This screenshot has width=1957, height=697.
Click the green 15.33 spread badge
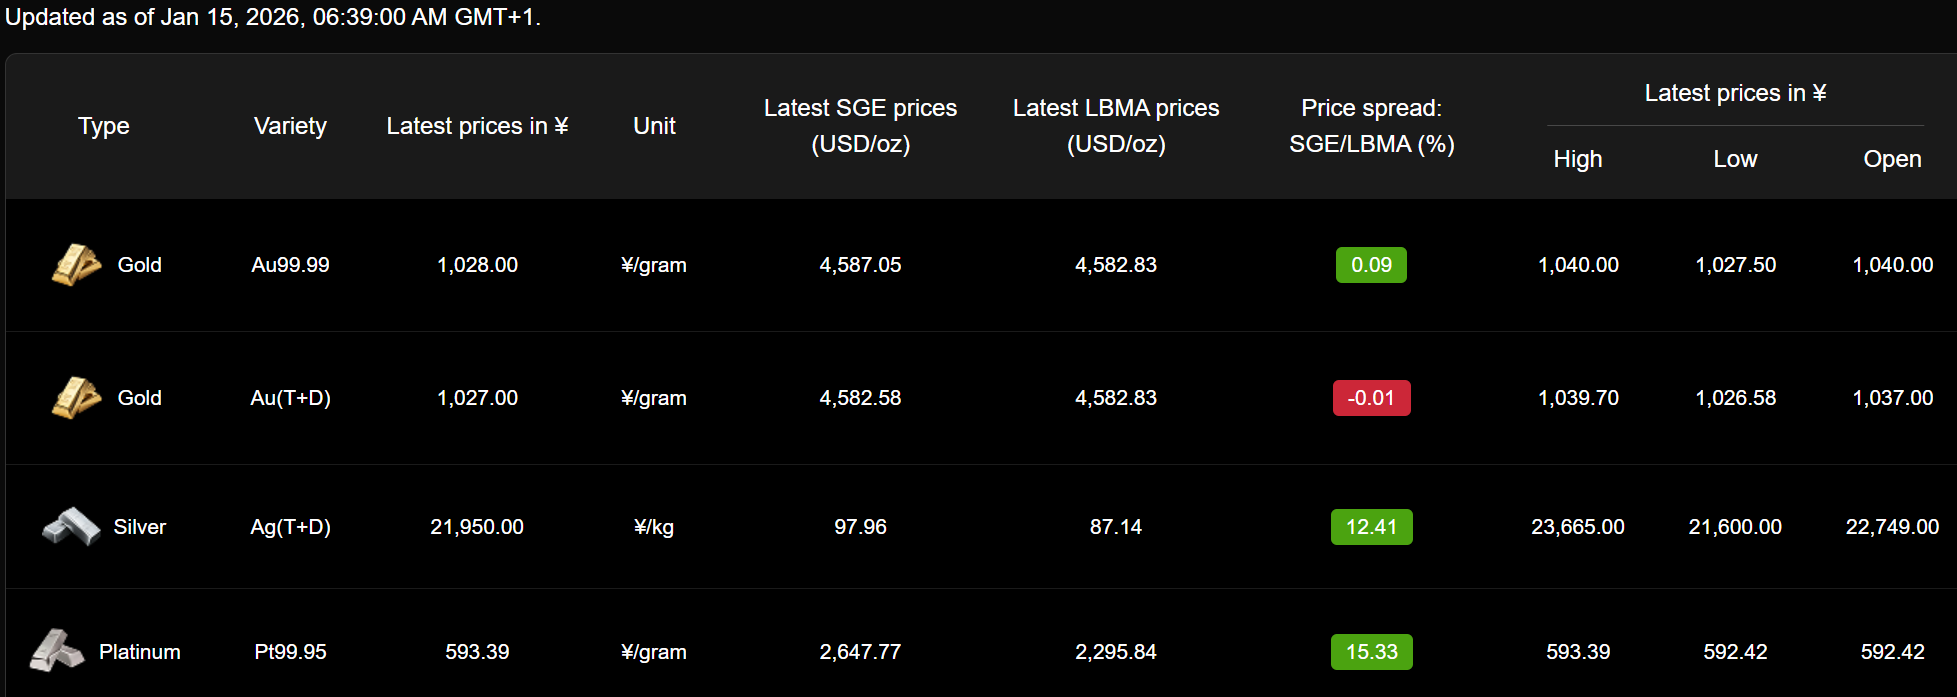1371,652
